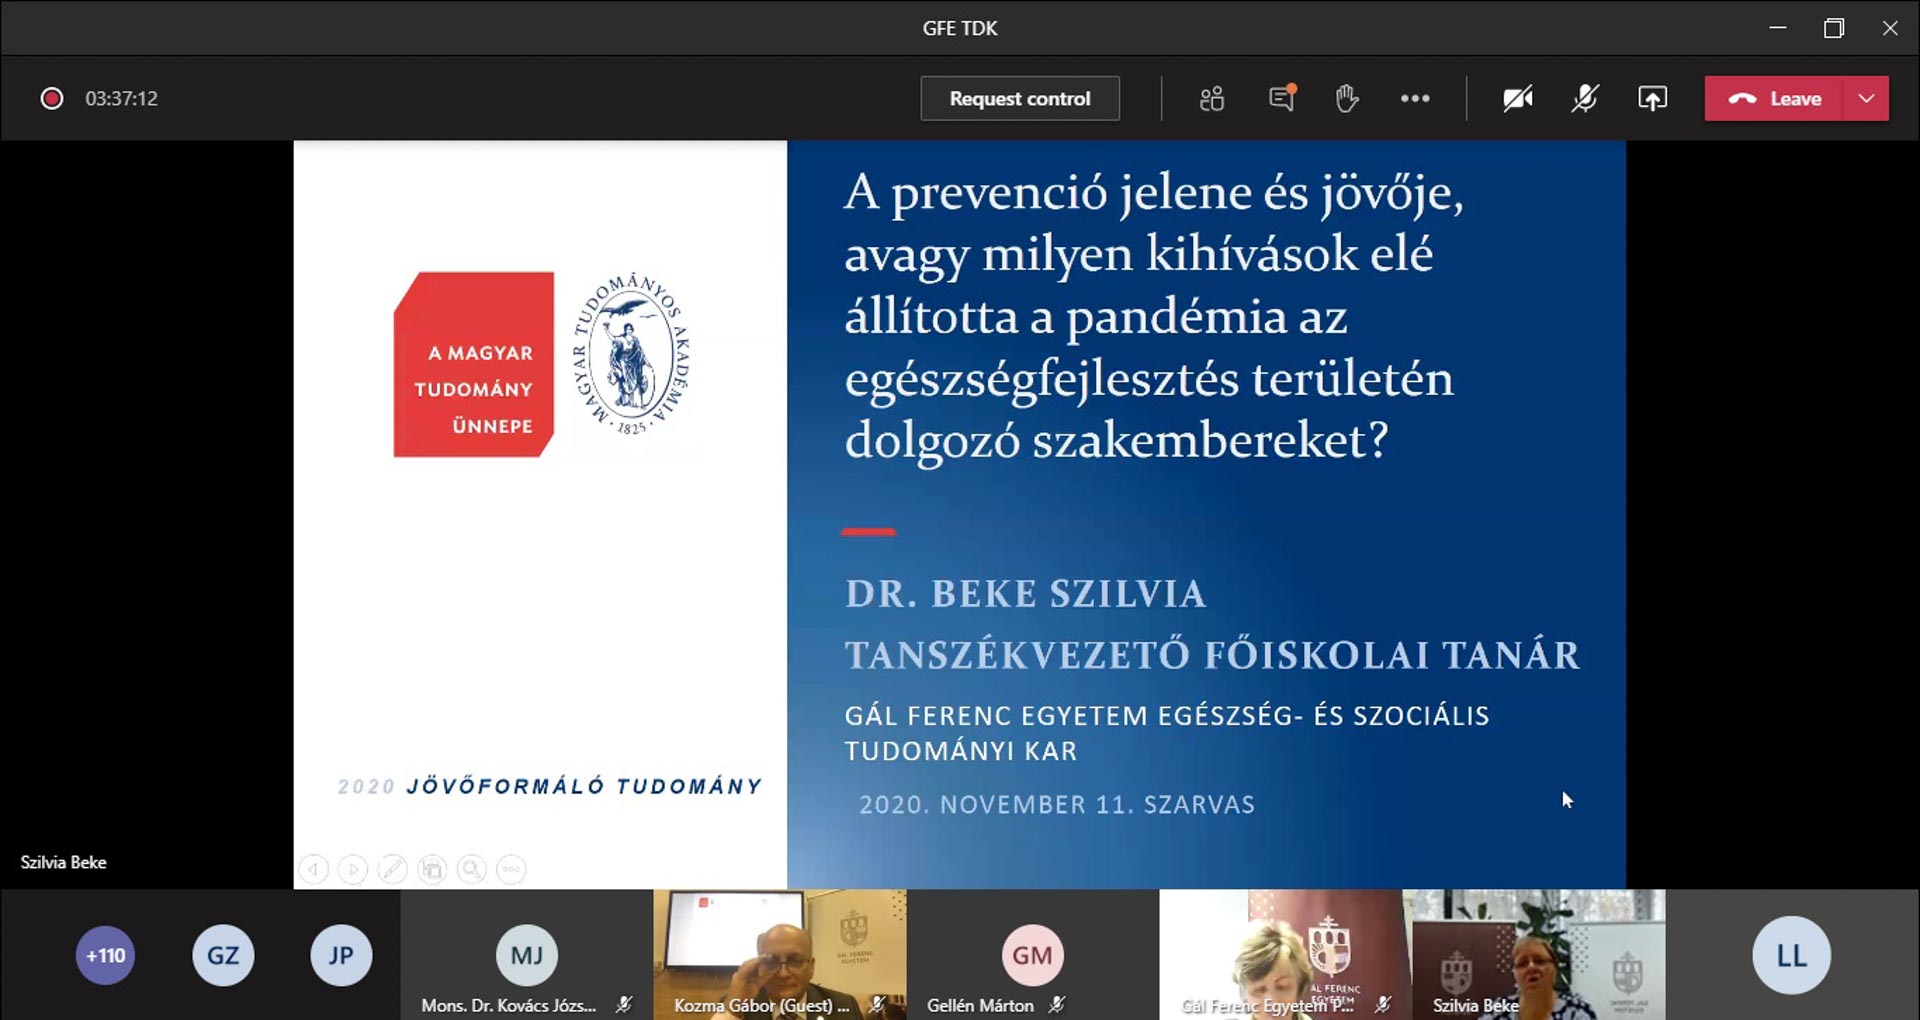The width and height of the screenshot is (1920, 1020).
Task: Open the meeting chat
Action: pyautogui.click(x=1281, y=99)
